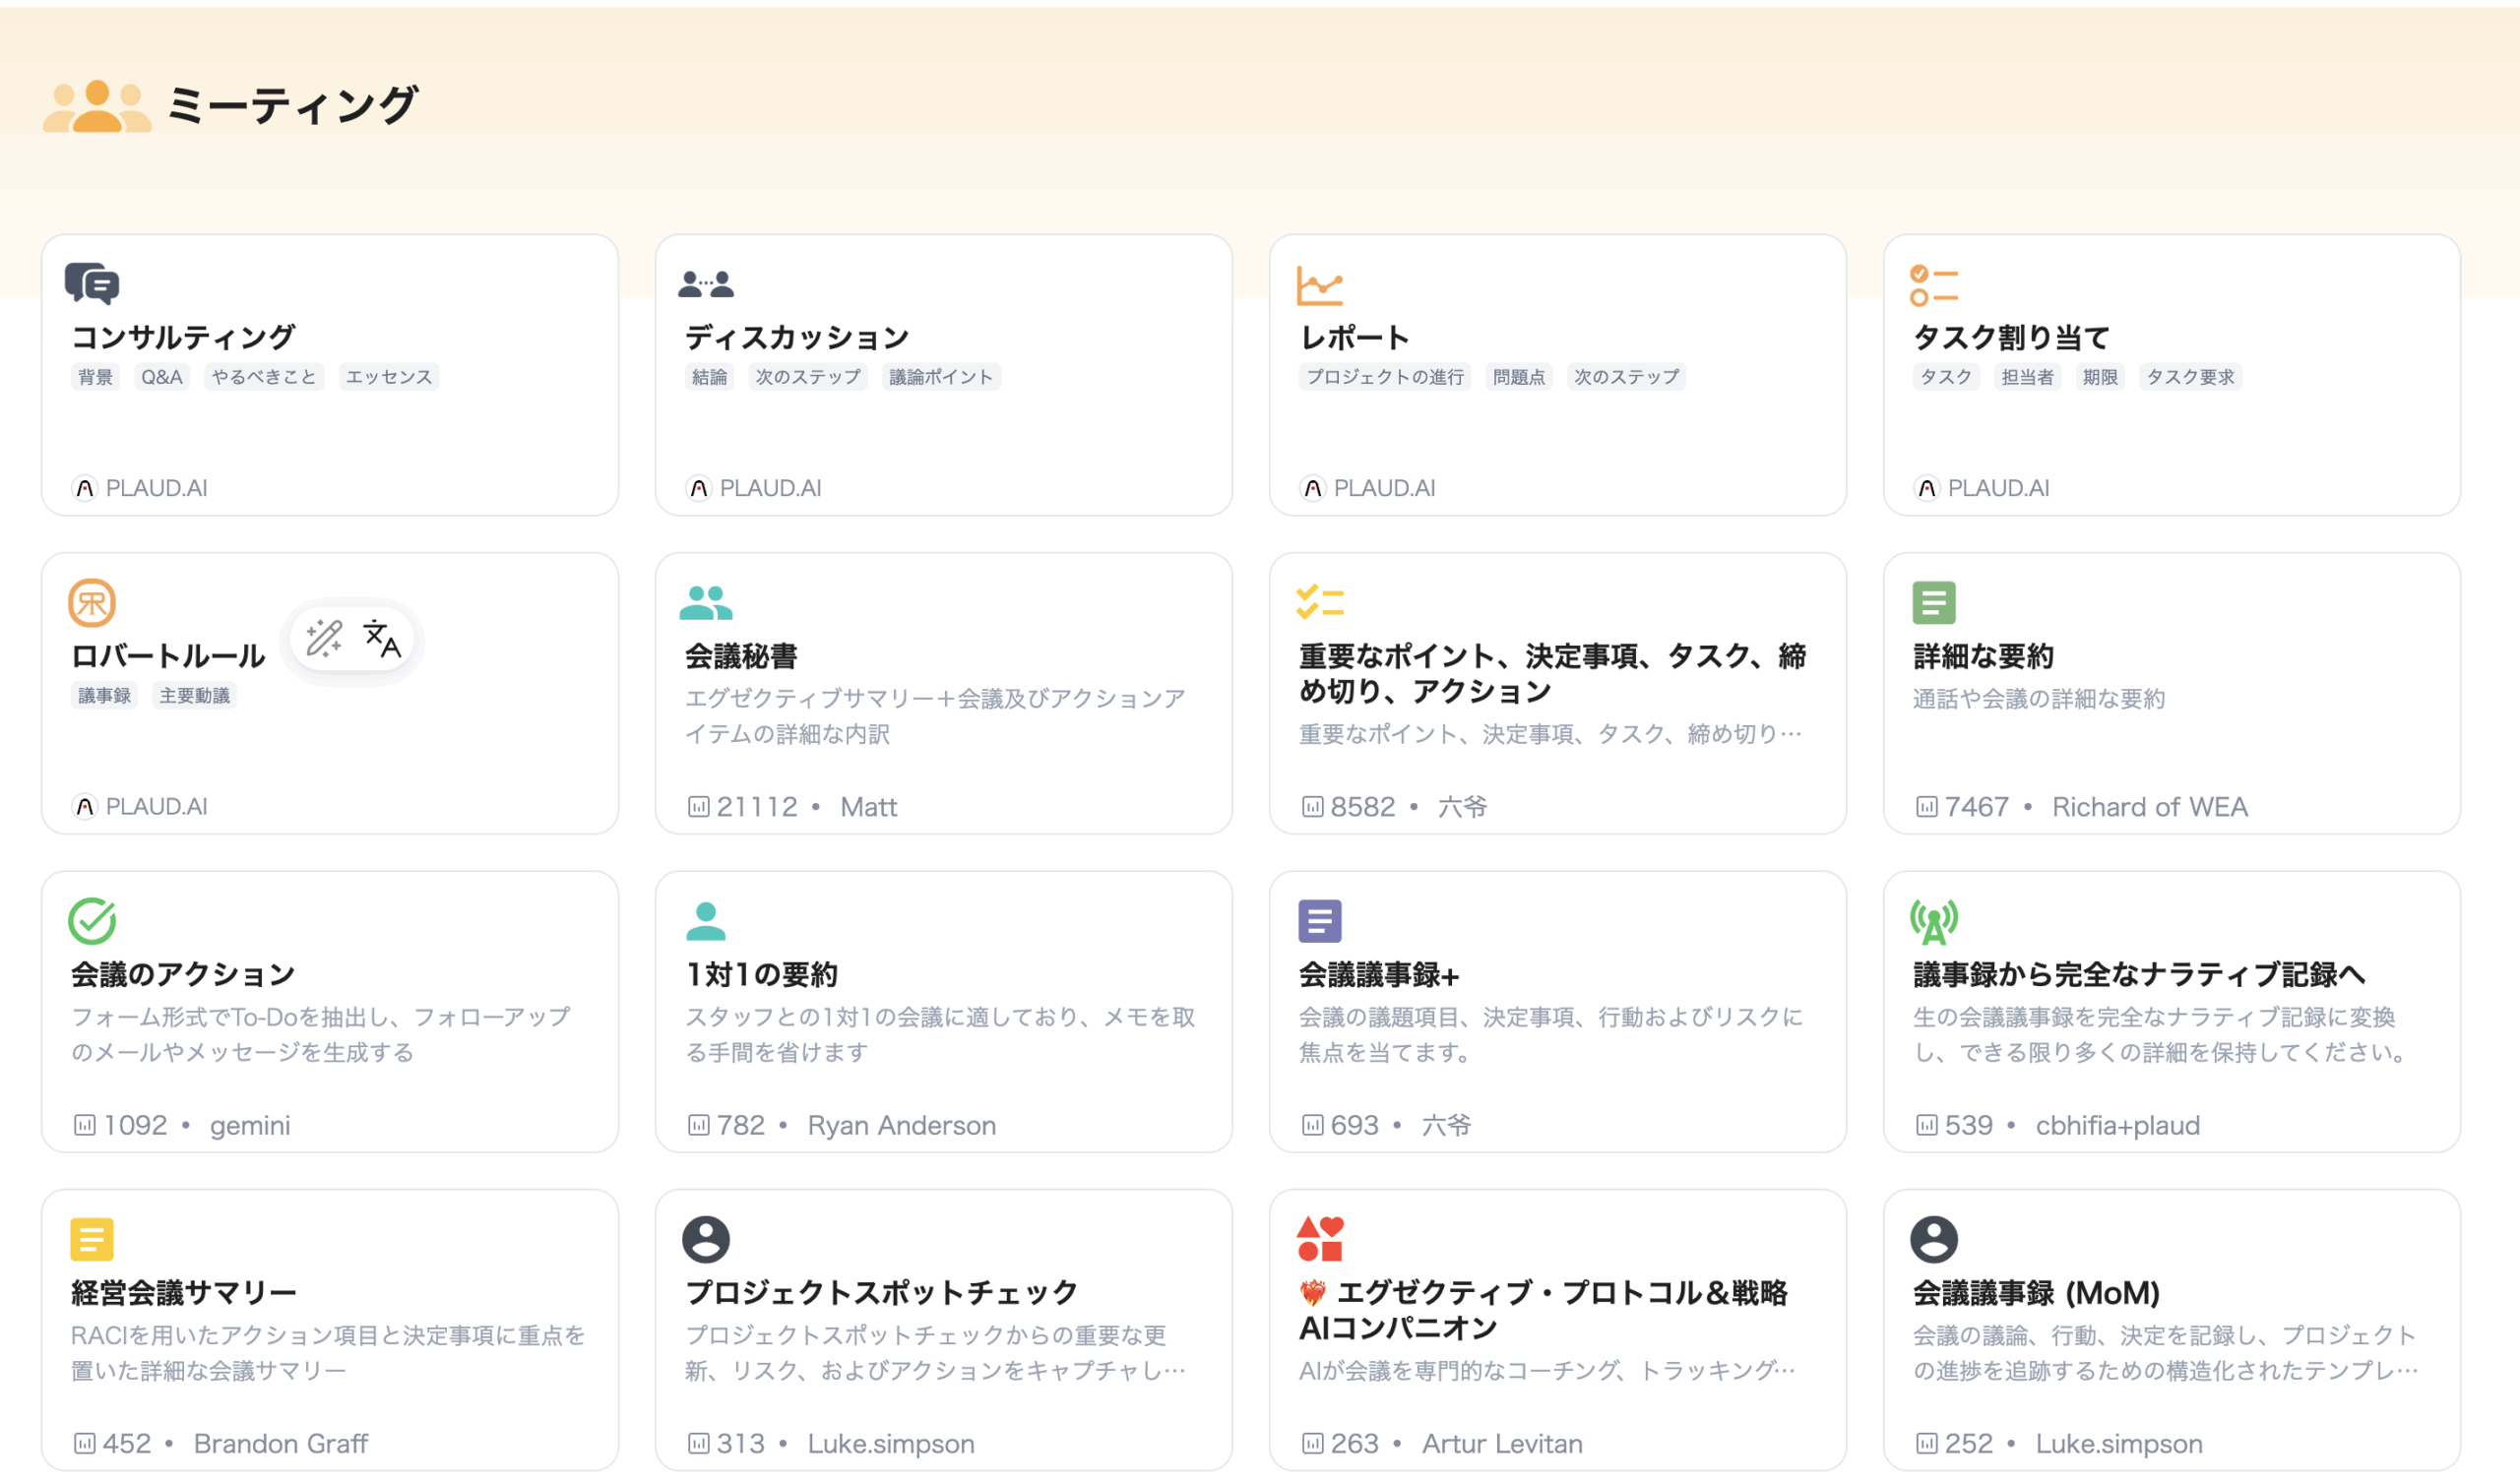Open the 会議議事録 (MoM) title
Image resolution: width=2520 pixels, height=1484 pixels.
click(2036, 1292)
